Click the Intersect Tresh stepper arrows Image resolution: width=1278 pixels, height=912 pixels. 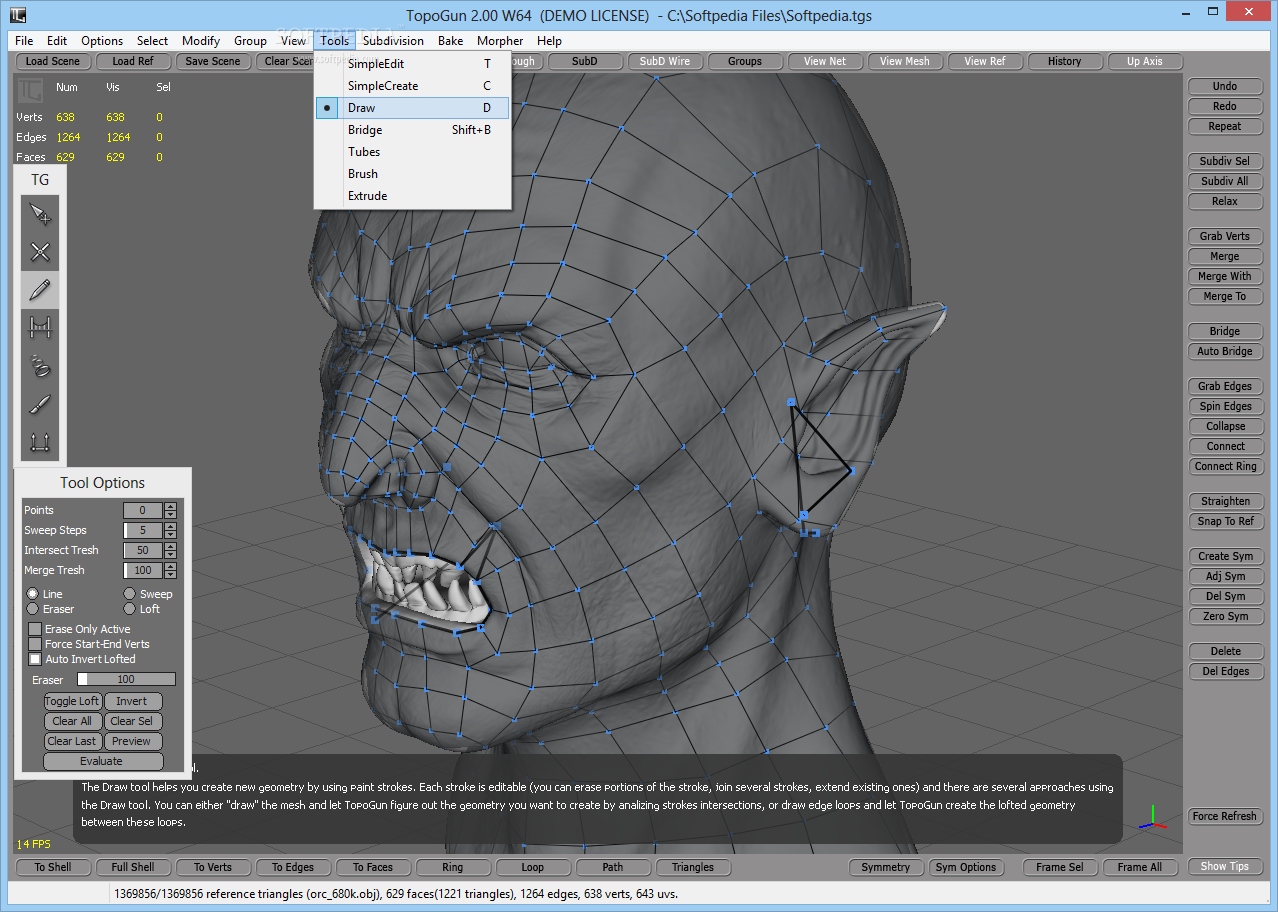click(171, 550)
